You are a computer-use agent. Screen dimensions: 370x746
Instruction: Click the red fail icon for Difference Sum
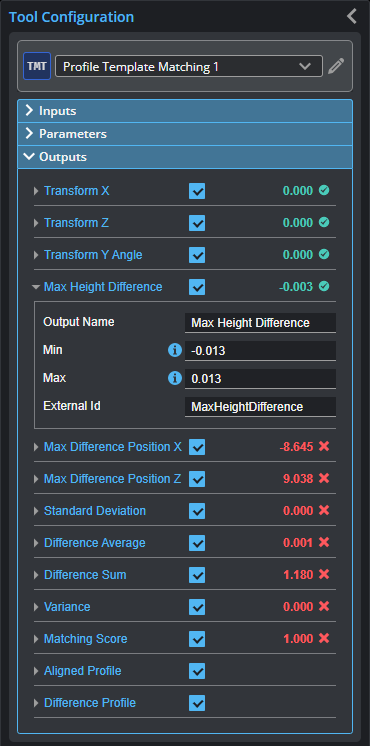(324, 574)
